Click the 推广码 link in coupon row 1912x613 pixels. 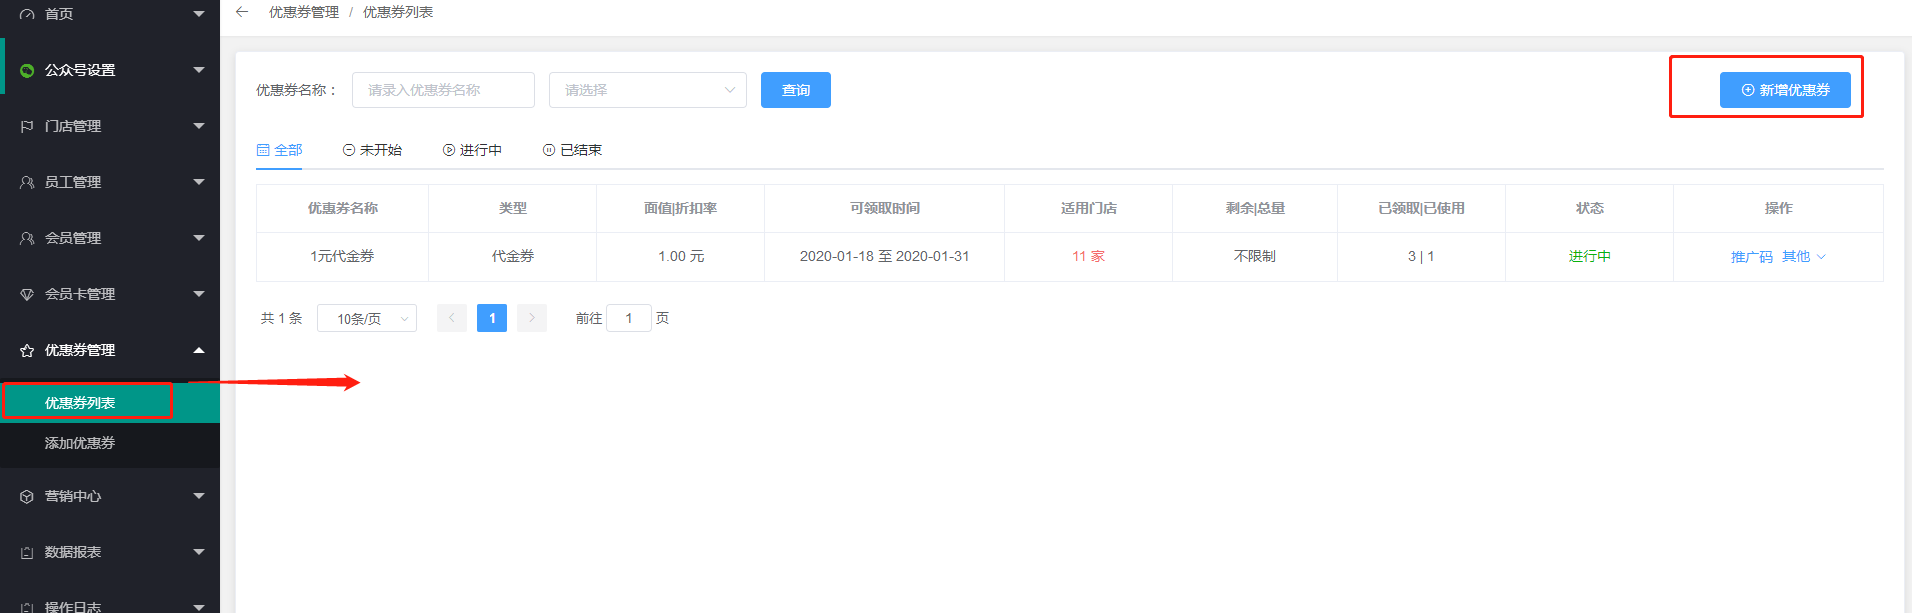coord(1751,257)
